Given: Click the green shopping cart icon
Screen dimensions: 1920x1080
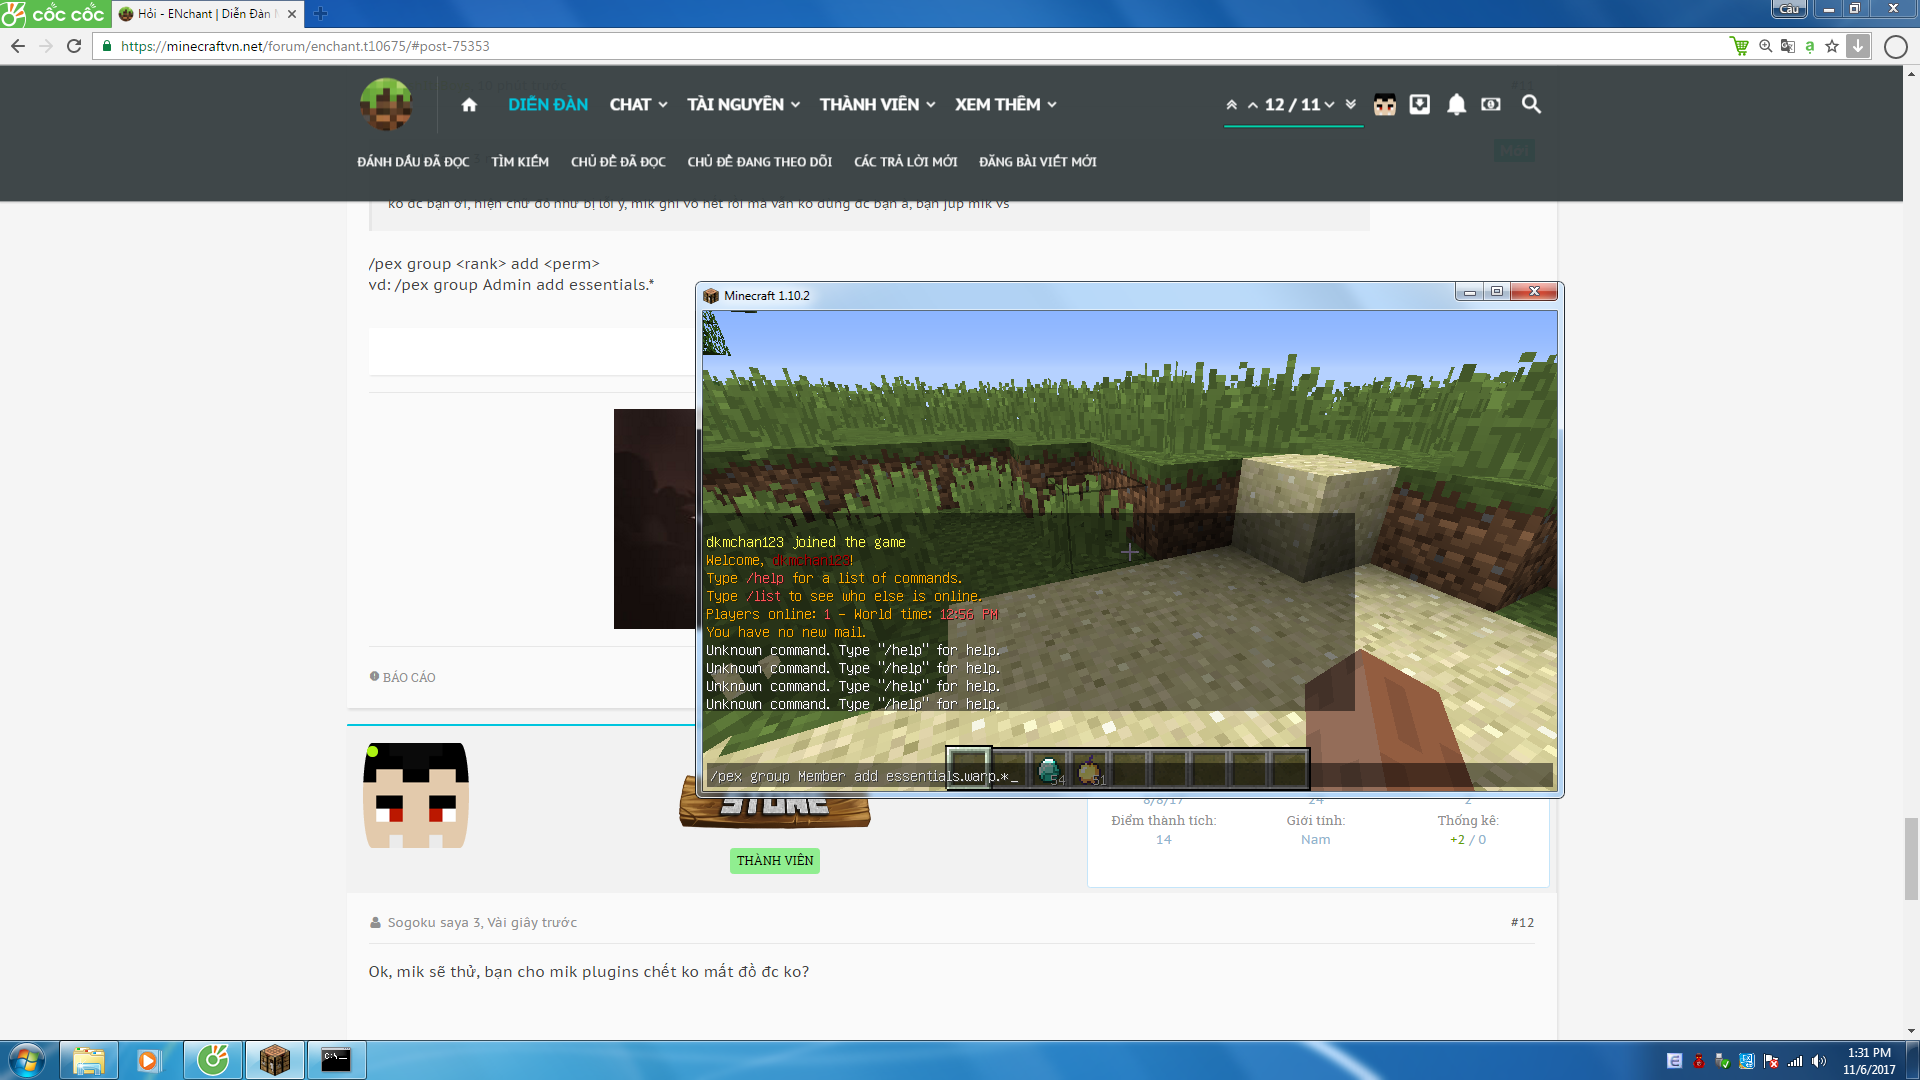Looking at the screenshot, I should 1739,46.
